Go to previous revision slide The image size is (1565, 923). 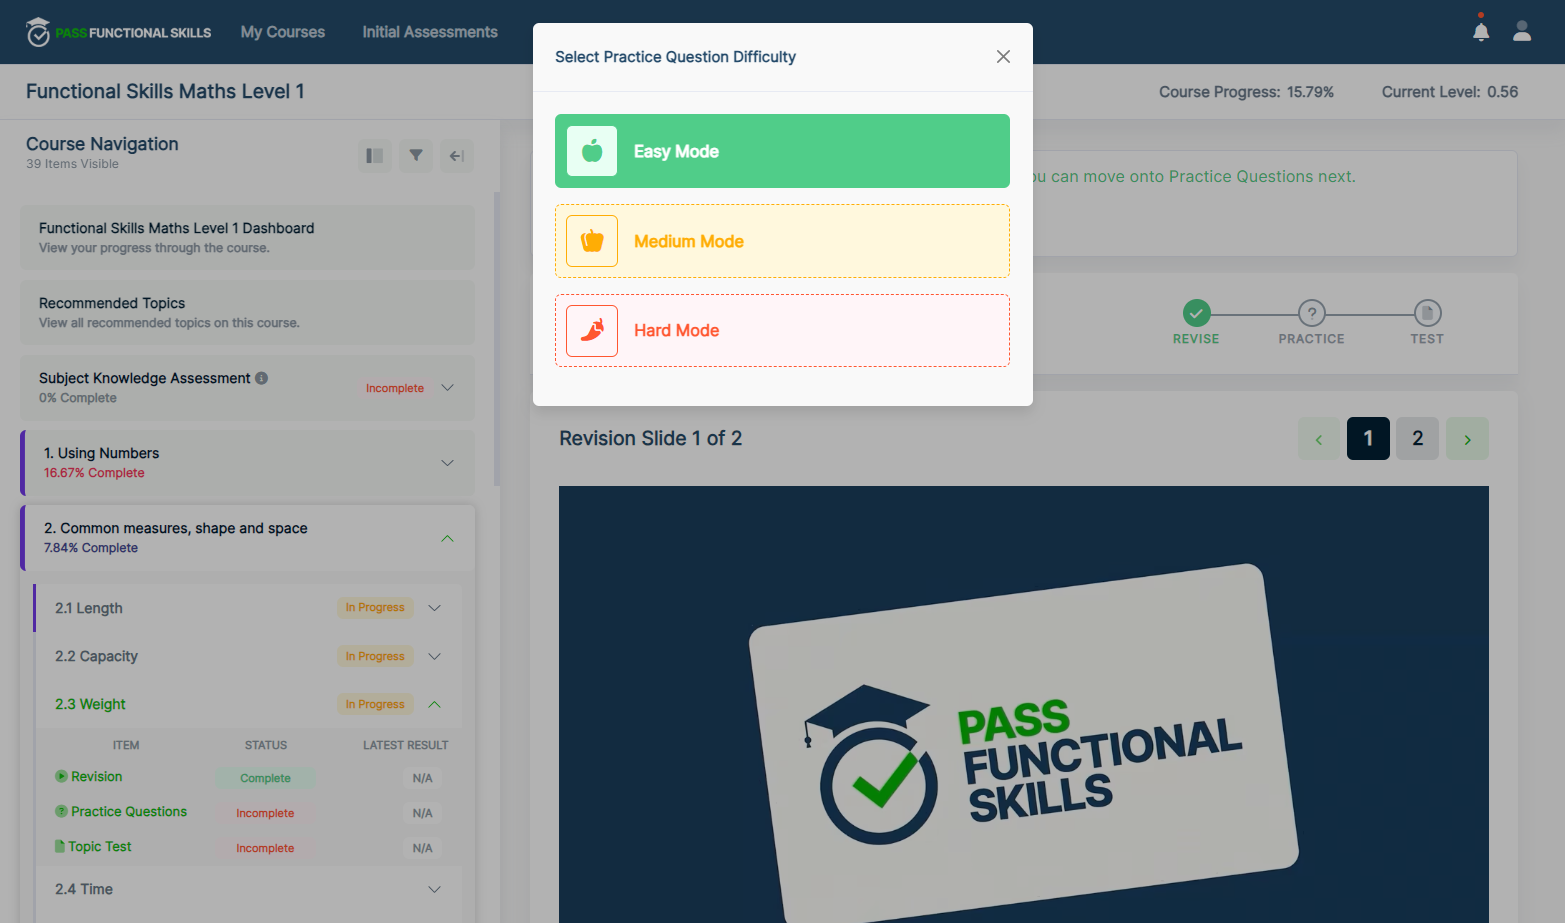coord(1319,439)
